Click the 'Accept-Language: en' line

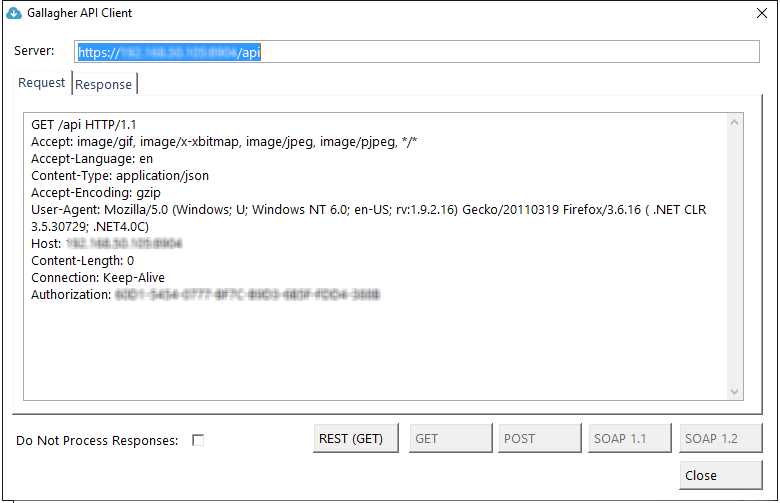point(92,159)
